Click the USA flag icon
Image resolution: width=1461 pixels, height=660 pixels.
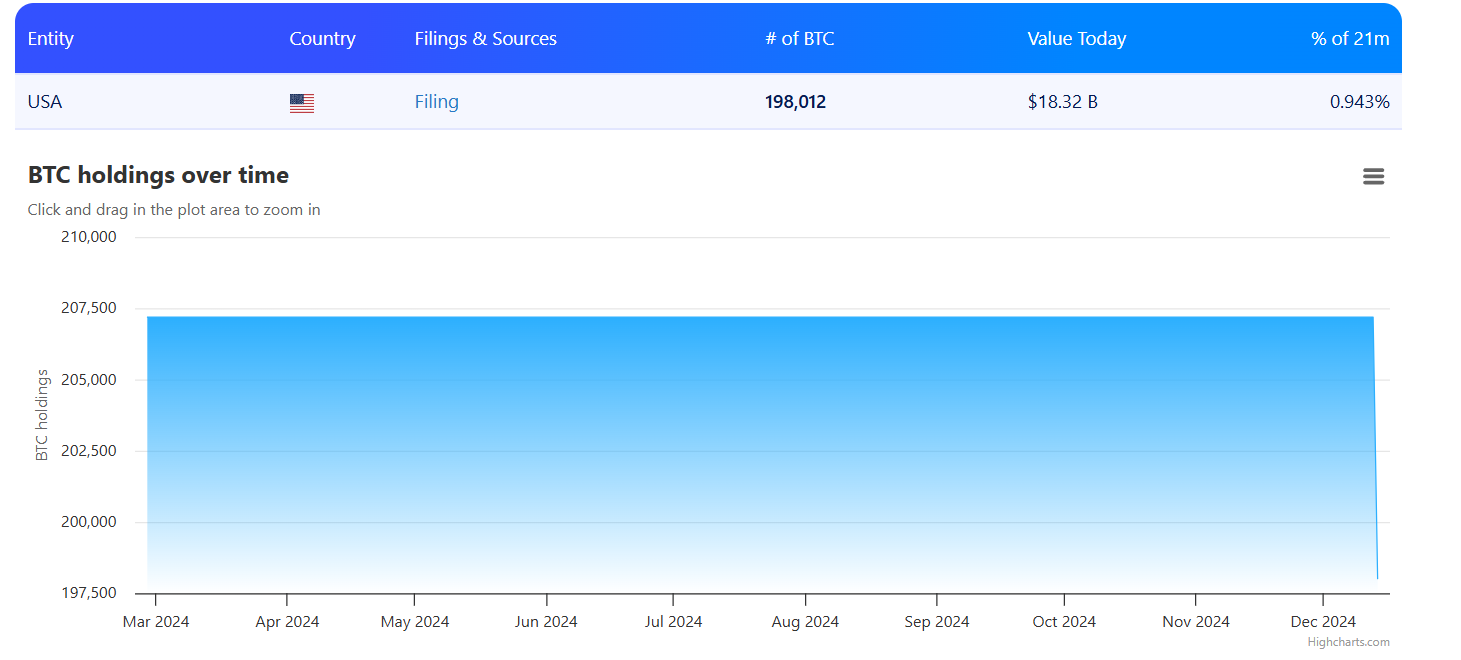[x=302, y=103]
